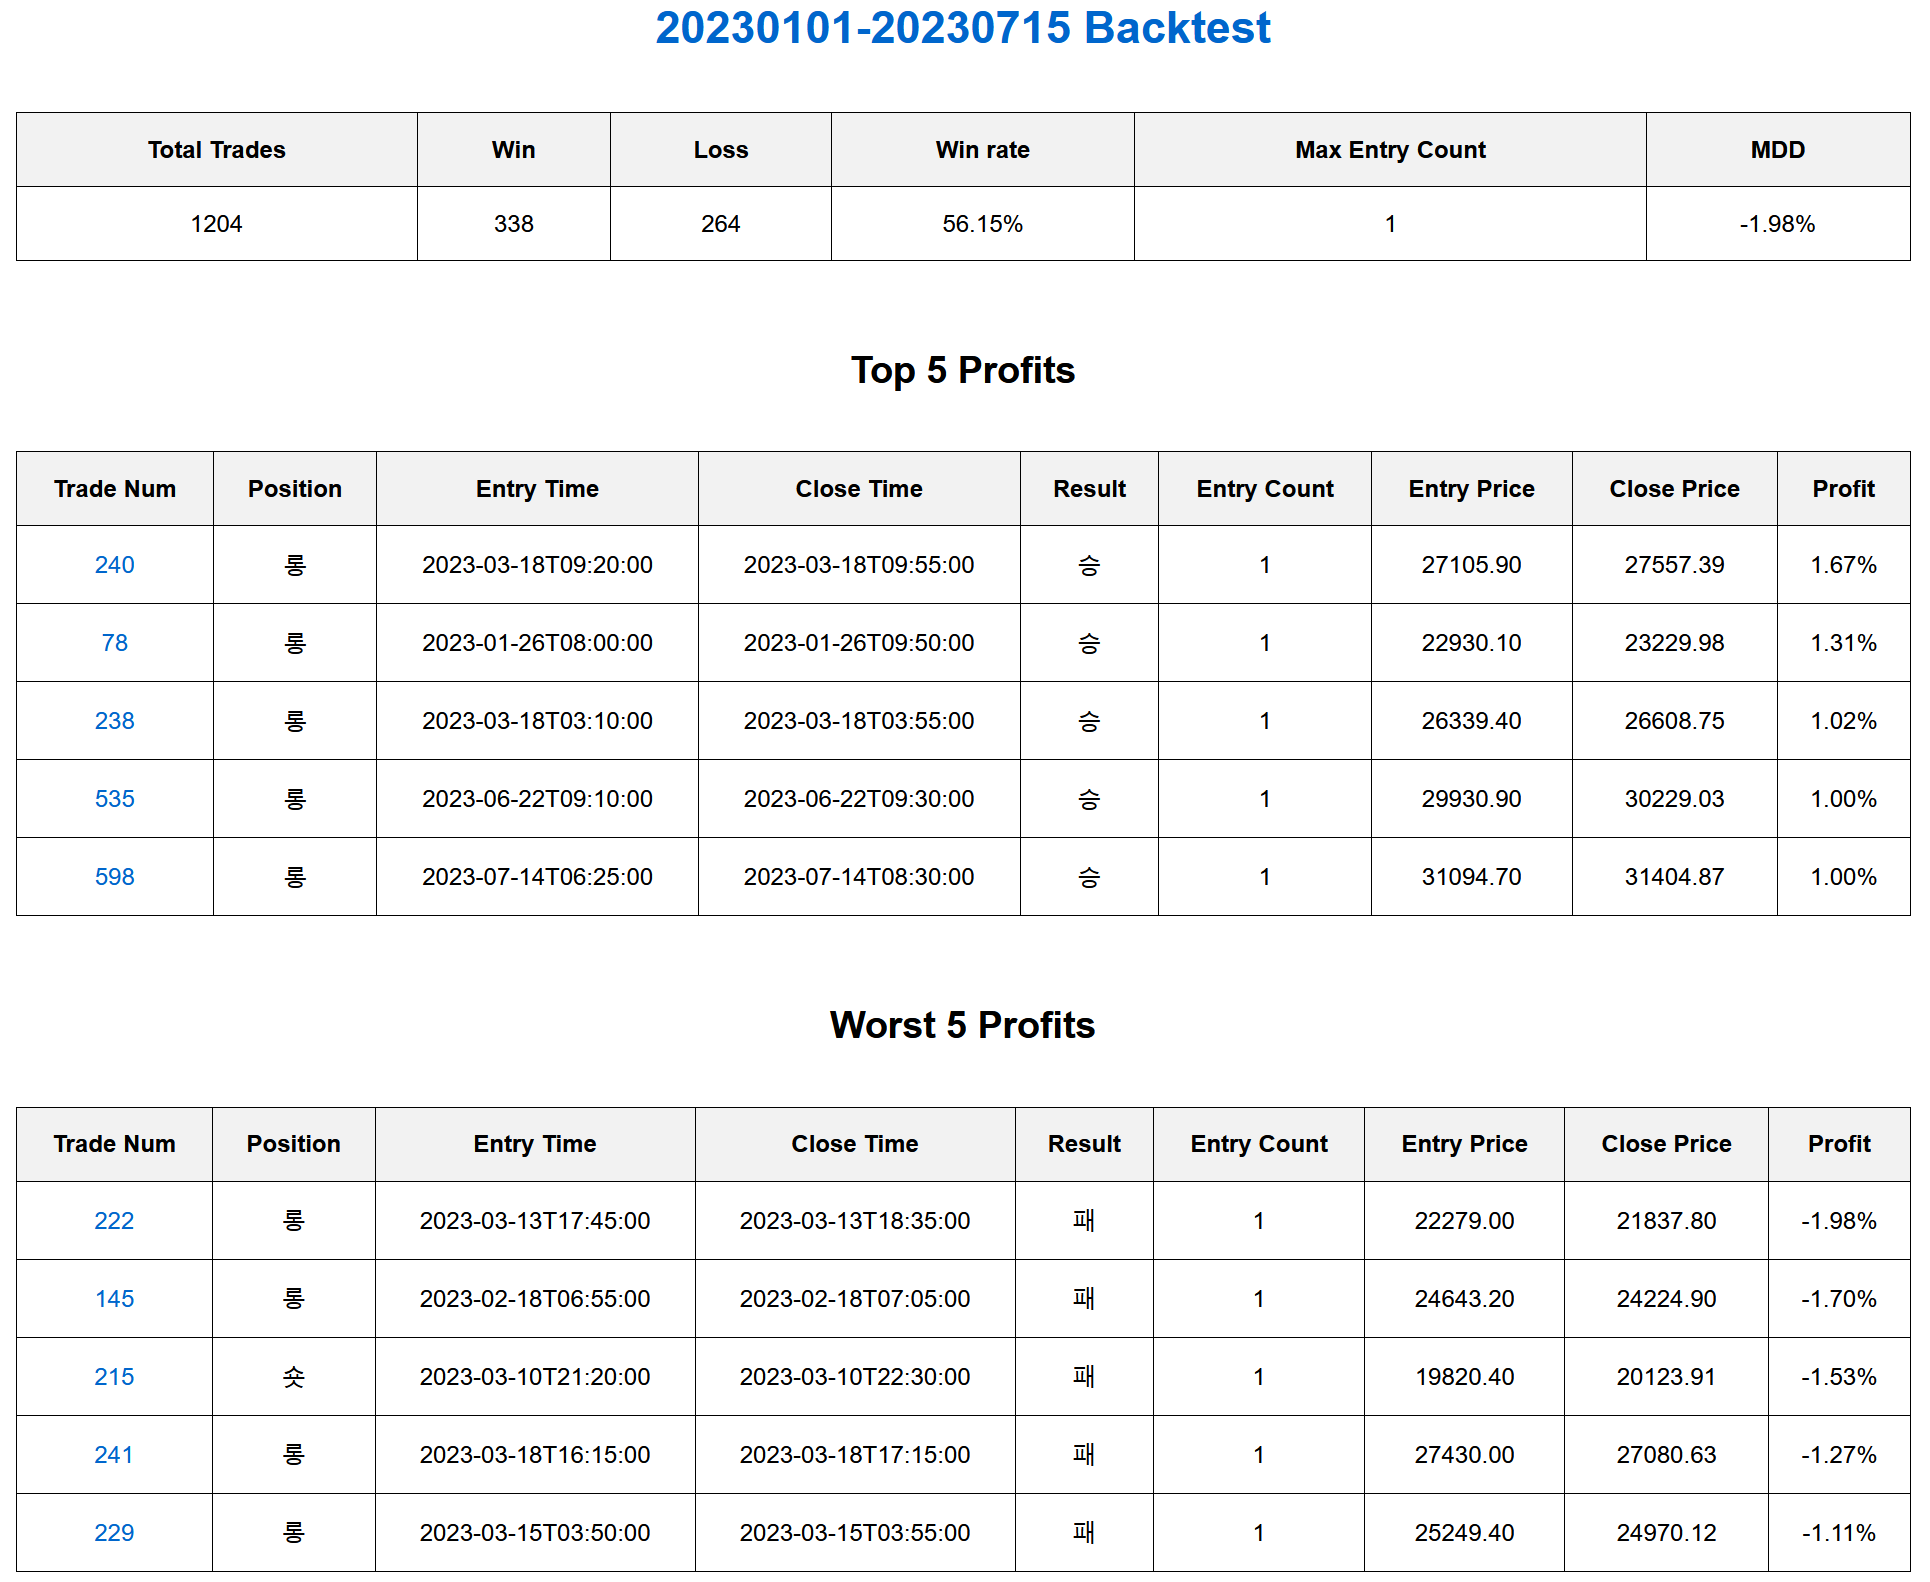Click the Win rate value 56.15%
1930x1582 pixels.
982,224
